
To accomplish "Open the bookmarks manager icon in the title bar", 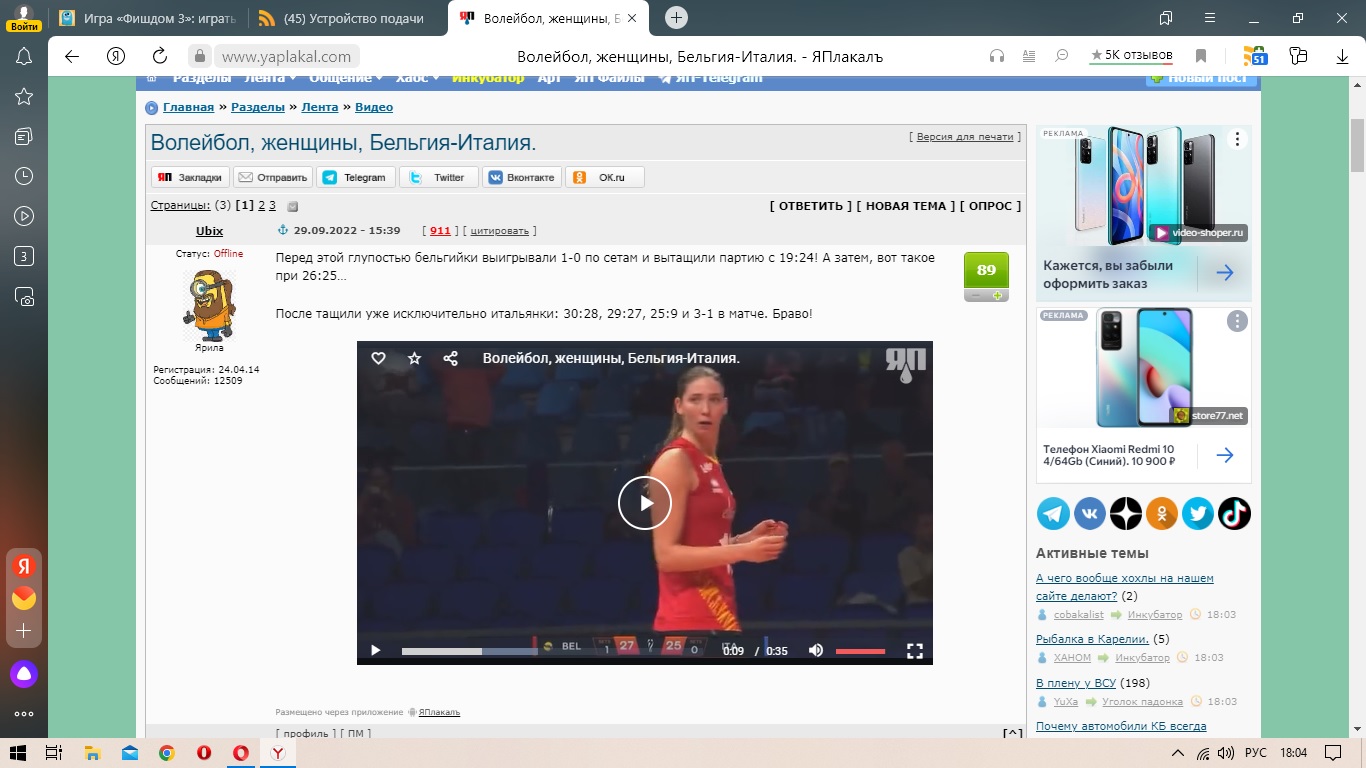I will click(1166, 18).
